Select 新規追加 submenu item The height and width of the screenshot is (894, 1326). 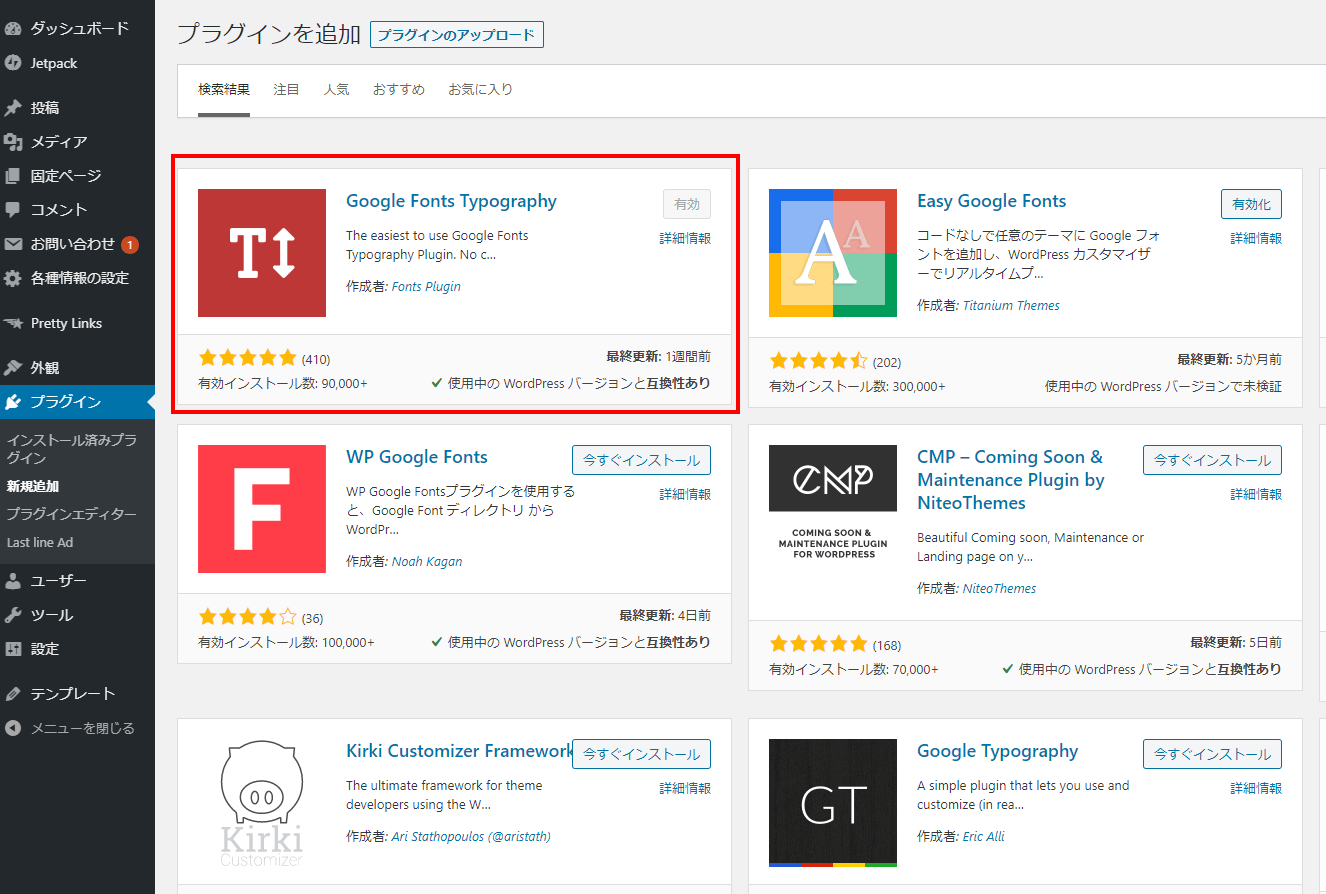(33, 487)
